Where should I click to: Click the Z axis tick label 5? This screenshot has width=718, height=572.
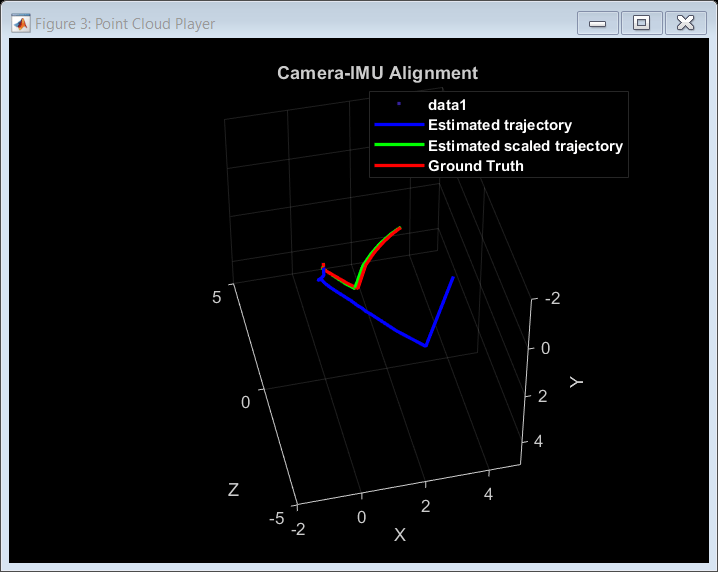217,297
